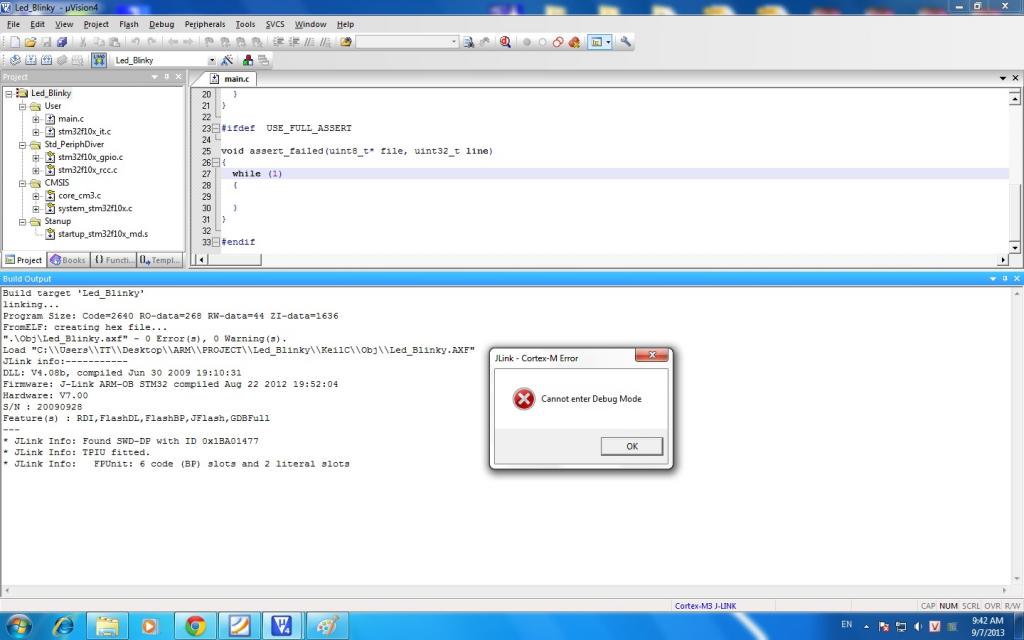Expand the stm32f10x_gpio.c node
The height and width of the screenshot is (640, 1024).
coord(36,157)
